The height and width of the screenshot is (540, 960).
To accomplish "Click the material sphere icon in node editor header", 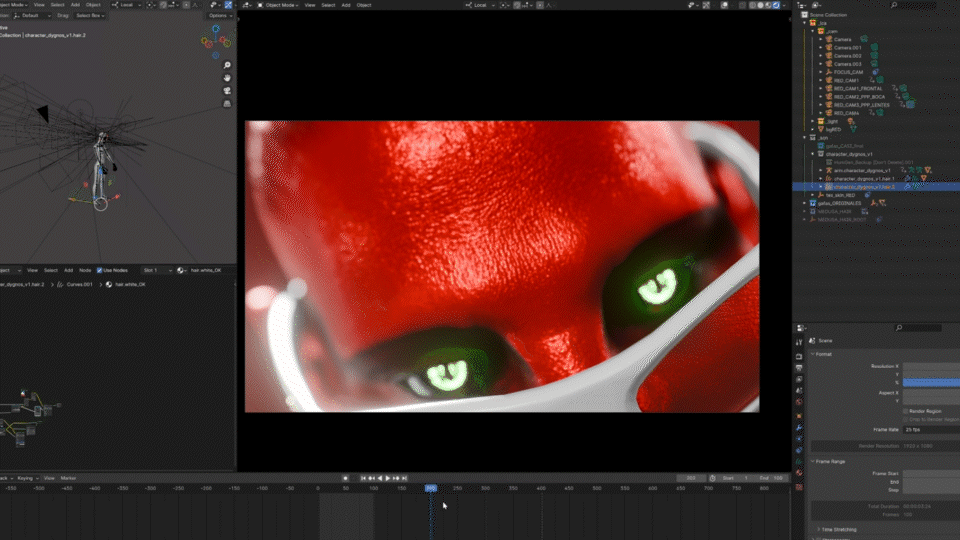I will tap(181, 270).
